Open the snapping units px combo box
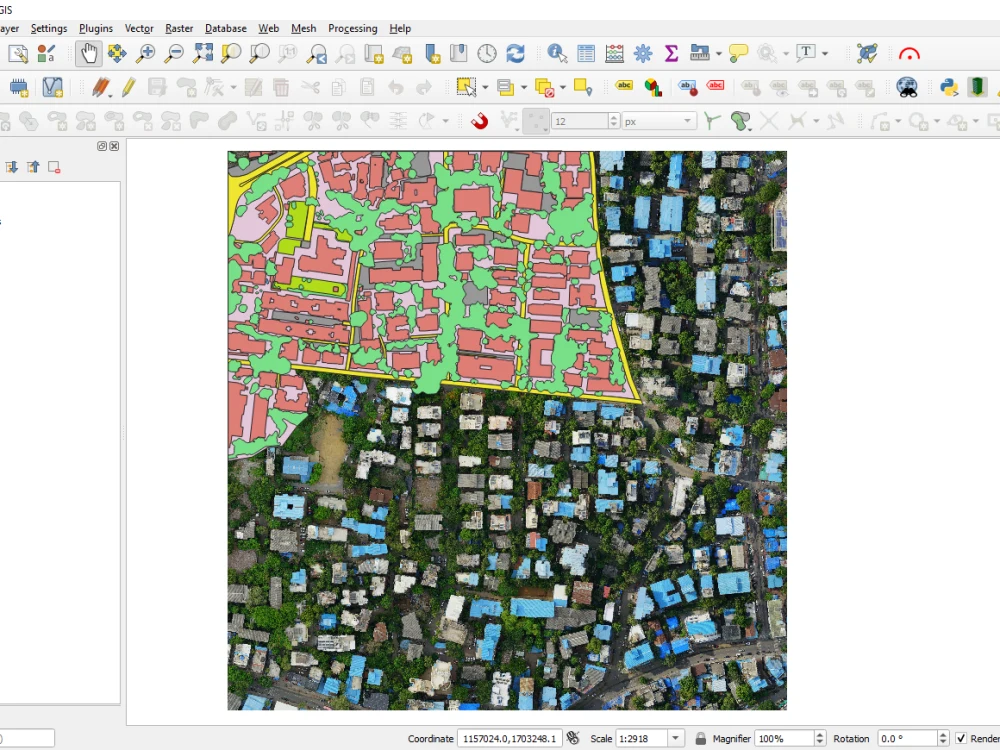The width and height of the screenshot is (1000, 750). (658, 120)
